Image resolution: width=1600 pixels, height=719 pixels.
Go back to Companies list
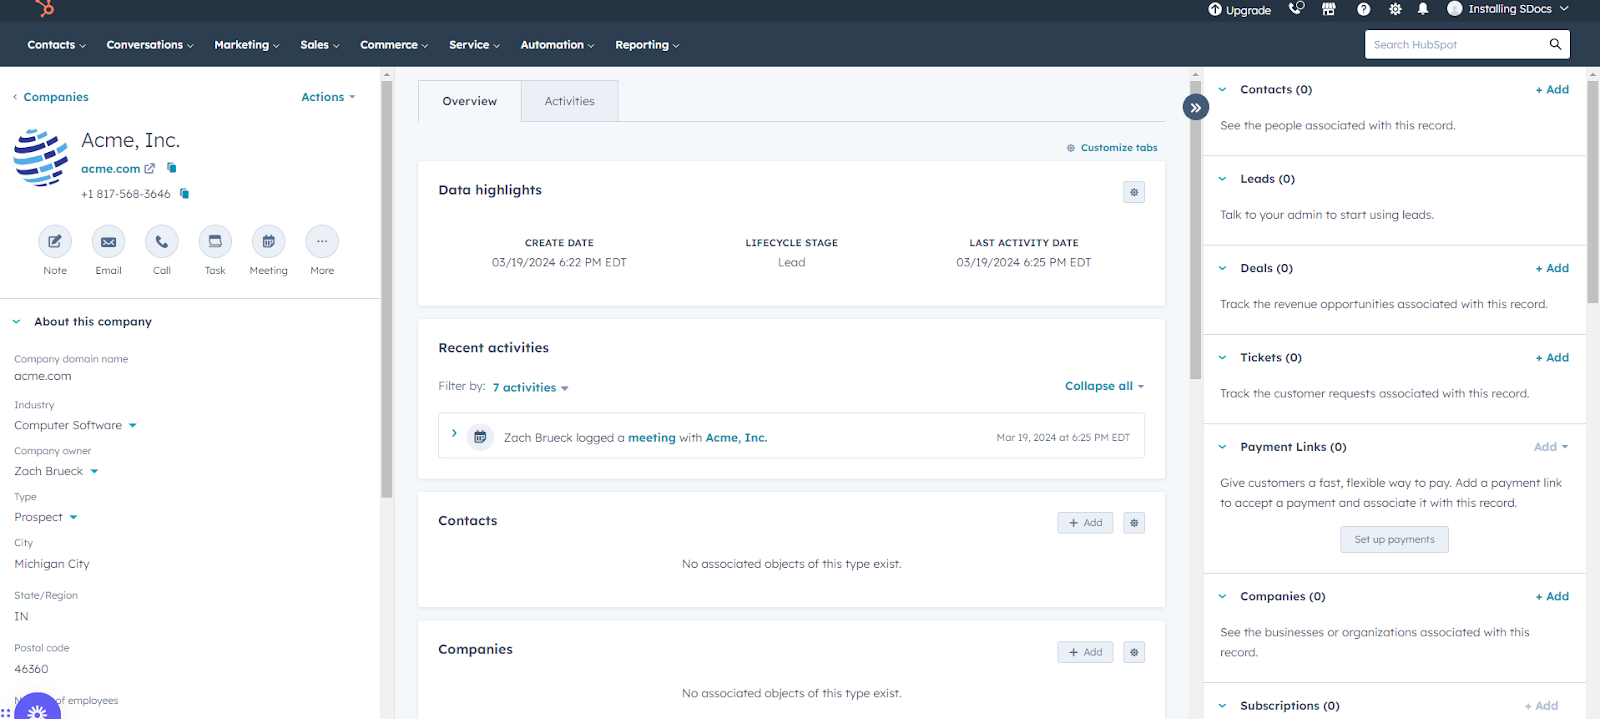point(50,97)
